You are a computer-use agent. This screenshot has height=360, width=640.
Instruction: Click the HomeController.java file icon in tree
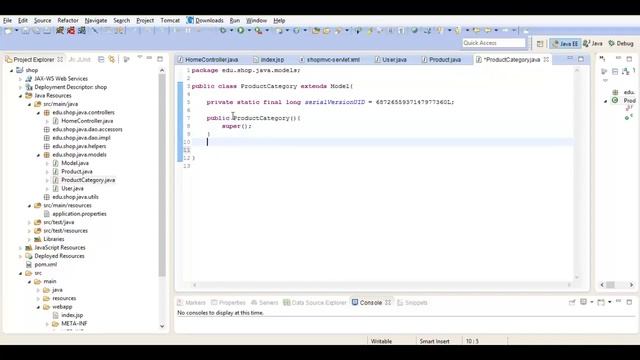tap(56, 121)
